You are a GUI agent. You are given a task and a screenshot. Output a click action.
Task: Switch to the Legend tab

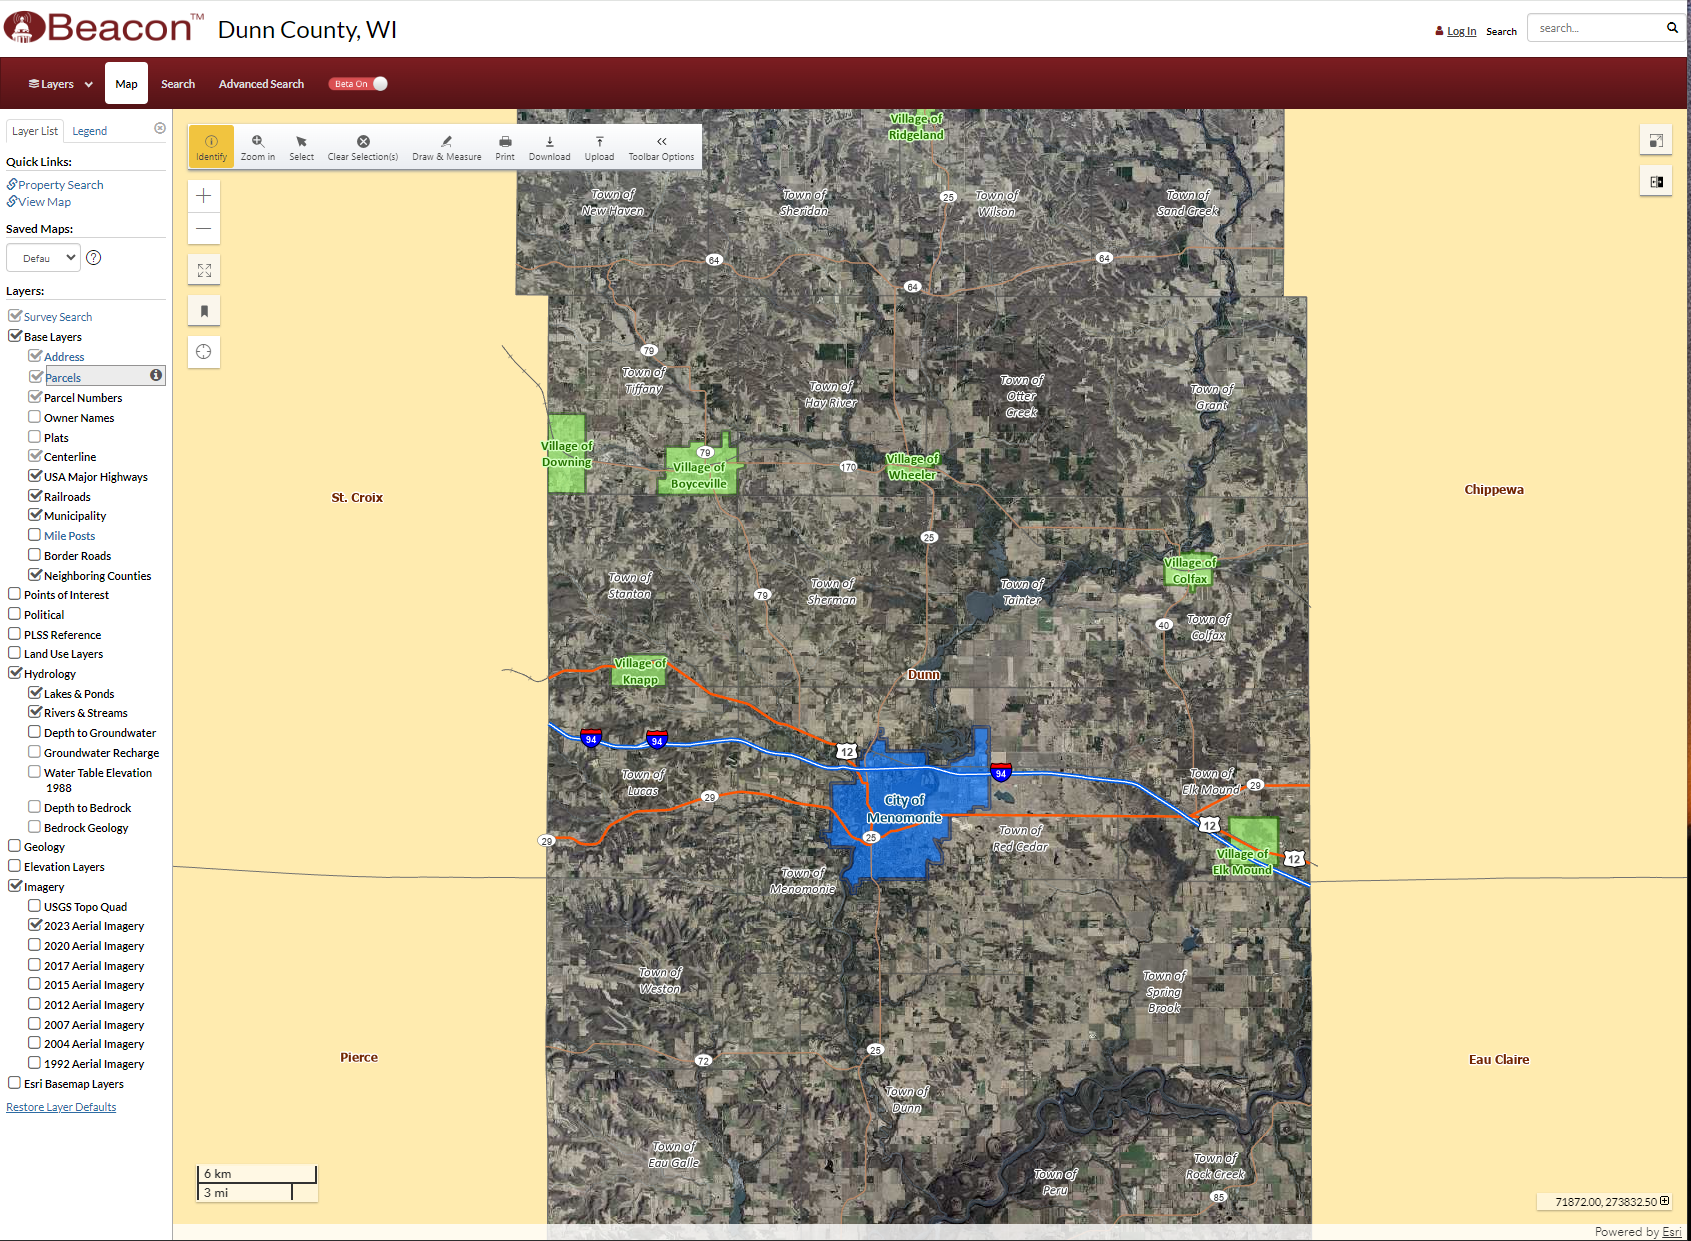click(x=89, y=130)
